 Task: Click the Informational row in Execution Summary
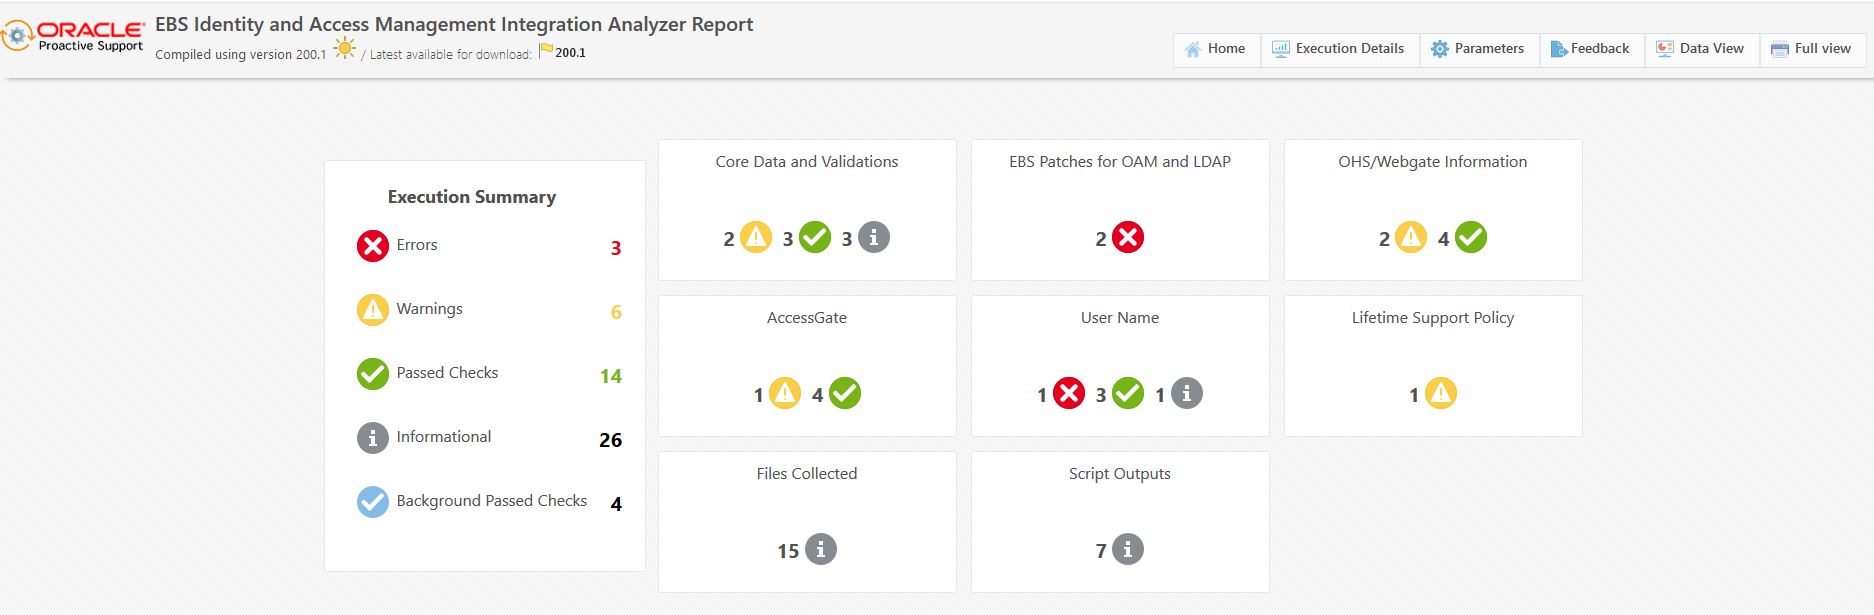click(x=443, y=437)
